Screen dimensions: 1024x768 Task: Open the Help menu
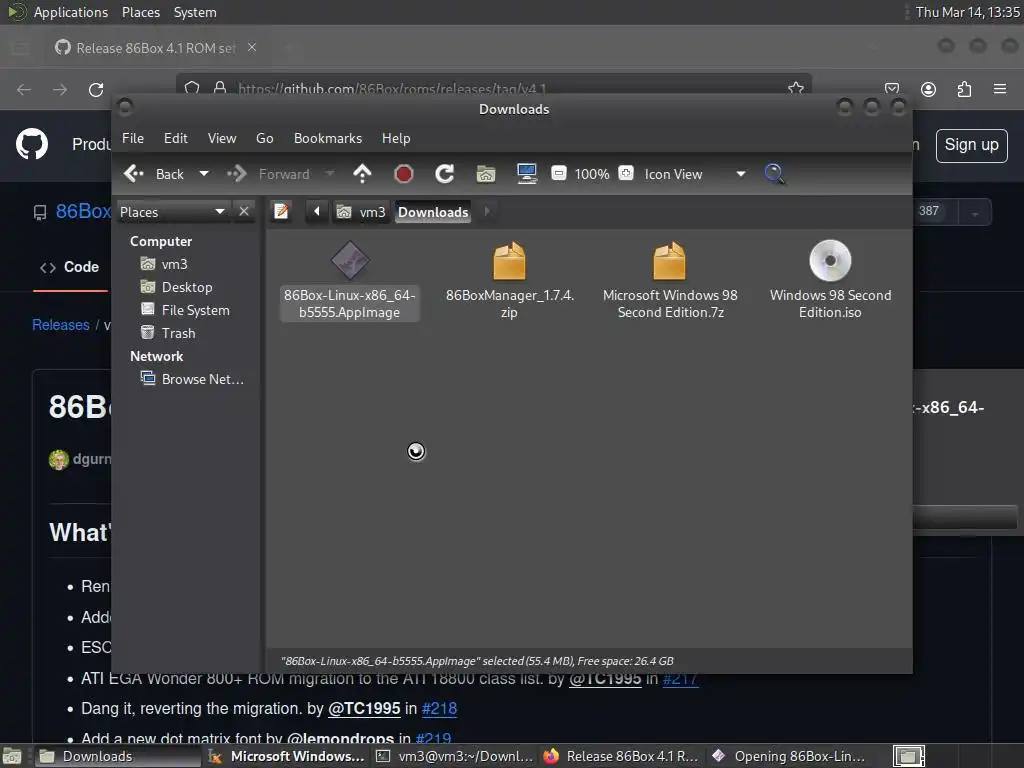[x=396, y=138]
